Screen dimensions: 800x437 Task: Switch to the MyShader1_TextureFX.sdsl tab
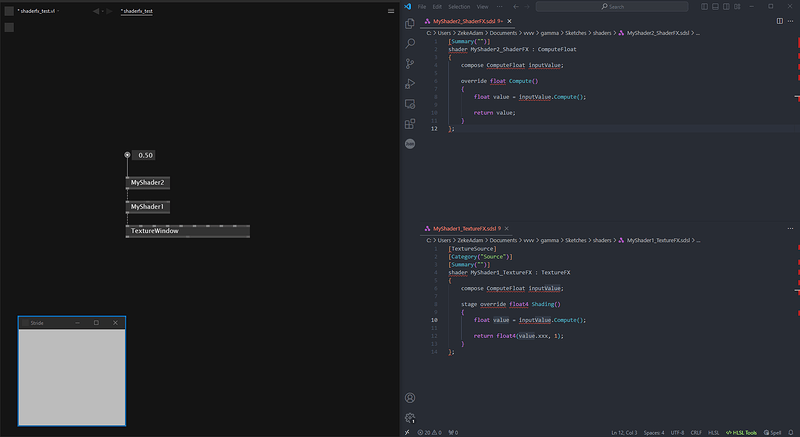coord(463,228)
